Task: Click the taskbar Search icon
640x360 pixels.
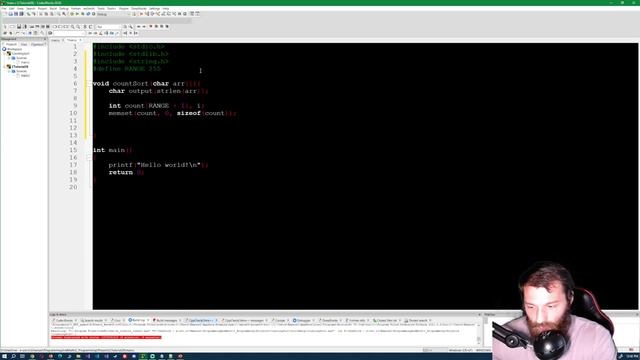Action: [x=13, y=356]
